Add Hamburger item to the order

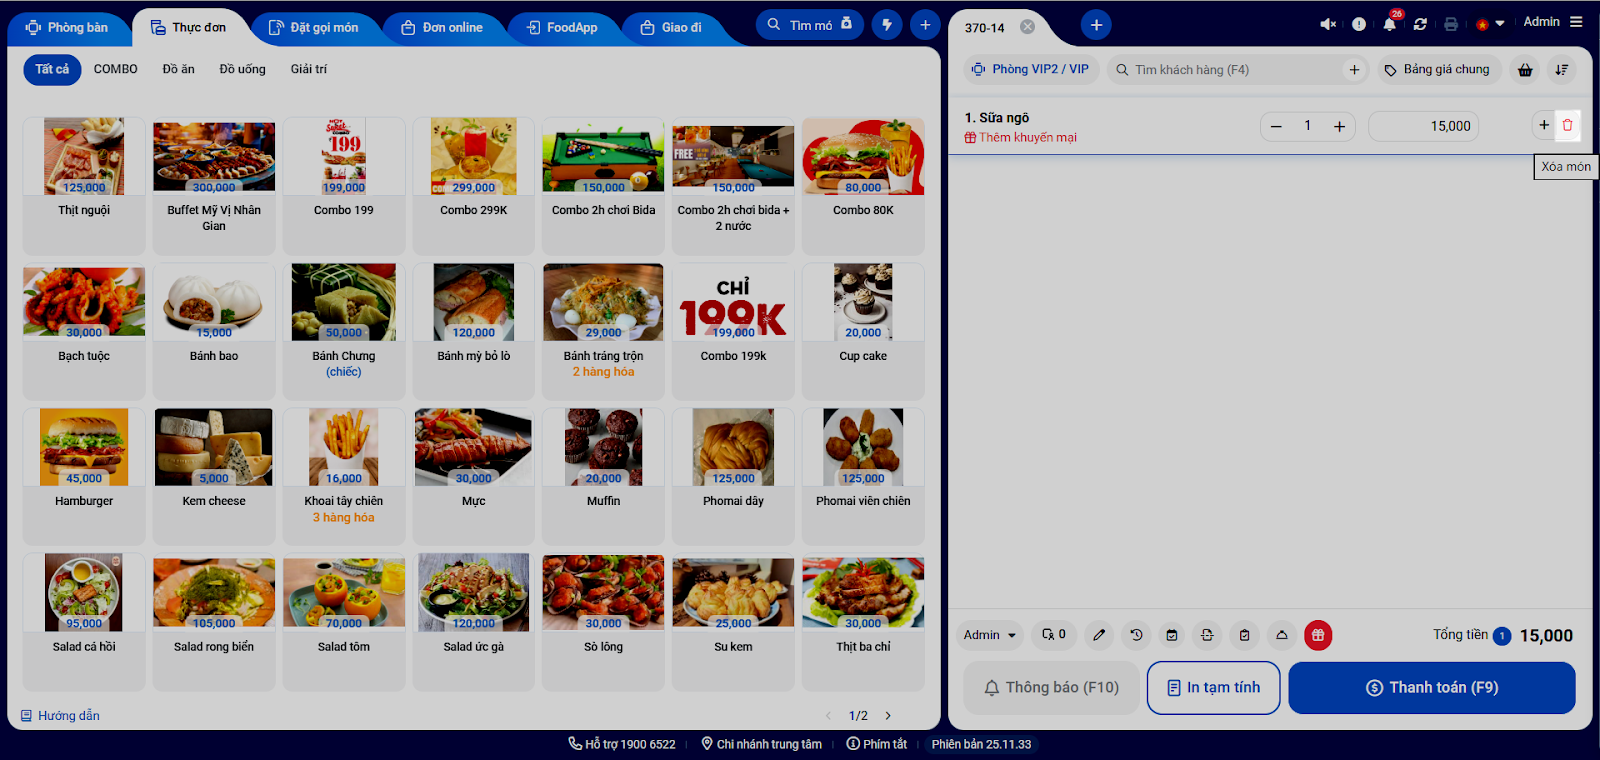(84, 475)
